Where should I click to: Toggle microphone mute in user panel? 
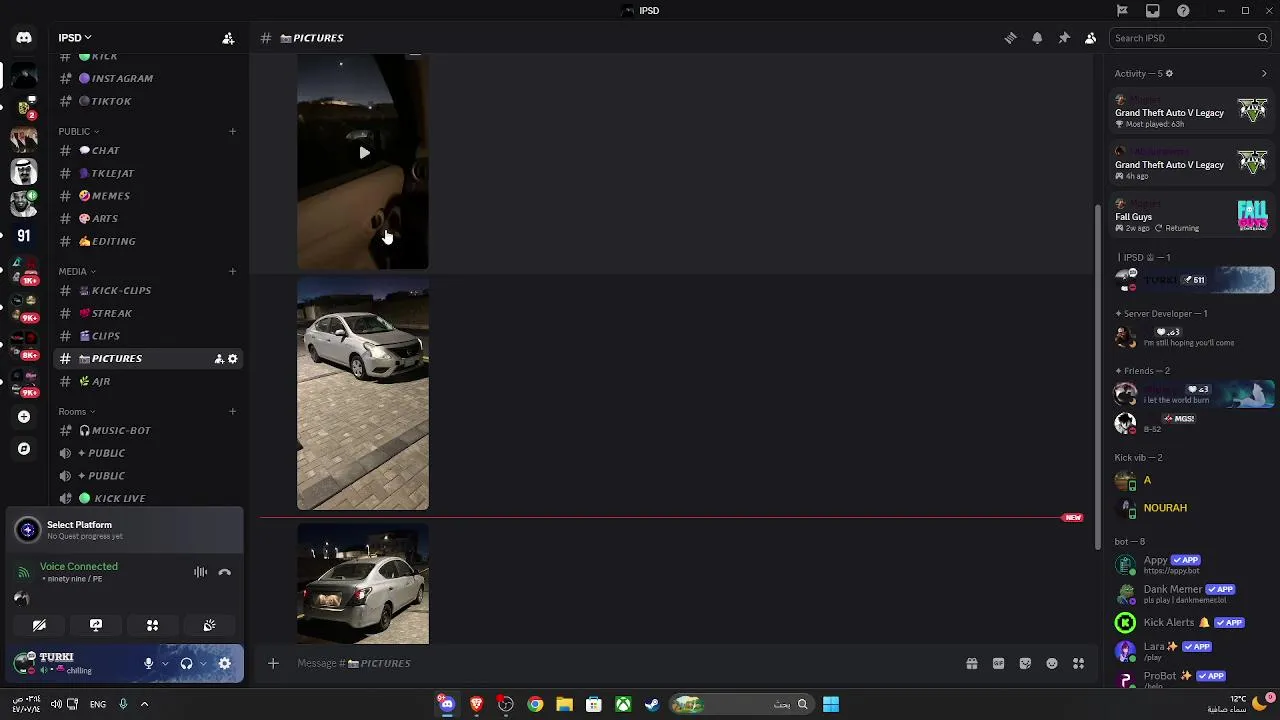pos(148,663)
